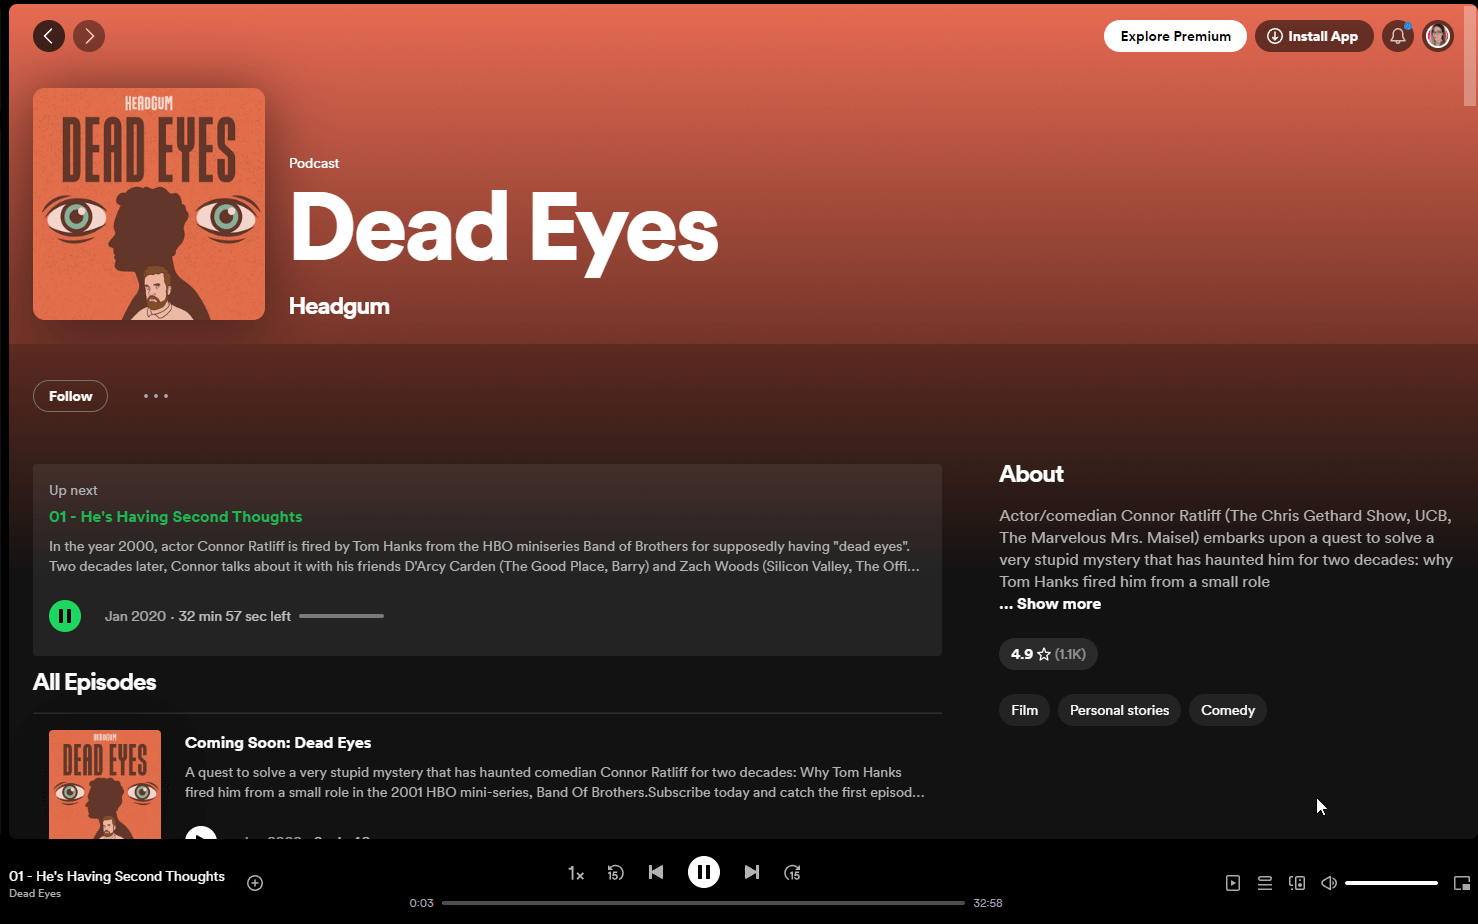
Task: Open the 4.9 star rating button
Action: (x=1048, y=654)
